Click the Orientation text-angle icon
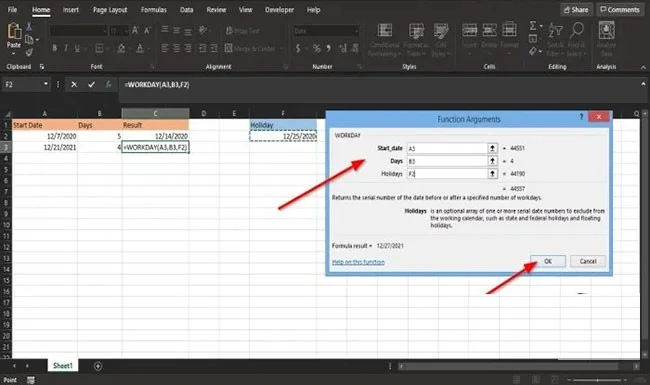Screen dimensions: 650x385 [202, 30]
